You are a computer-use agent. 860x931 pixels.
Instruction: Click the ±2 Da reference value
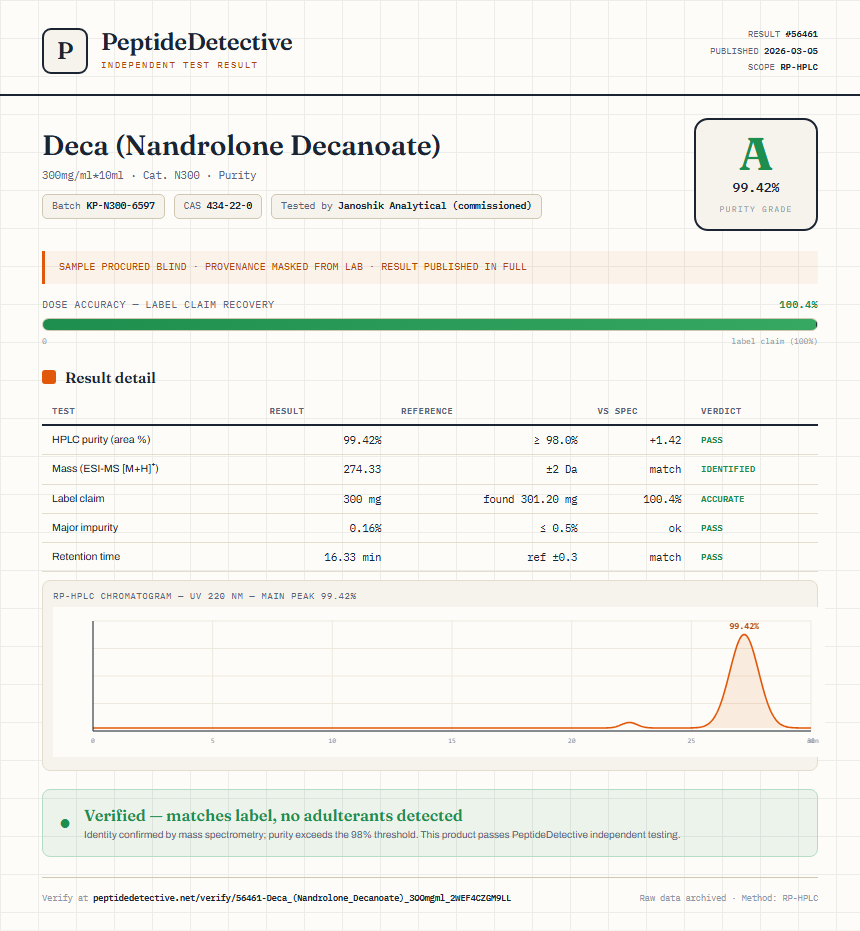(562, 469)
